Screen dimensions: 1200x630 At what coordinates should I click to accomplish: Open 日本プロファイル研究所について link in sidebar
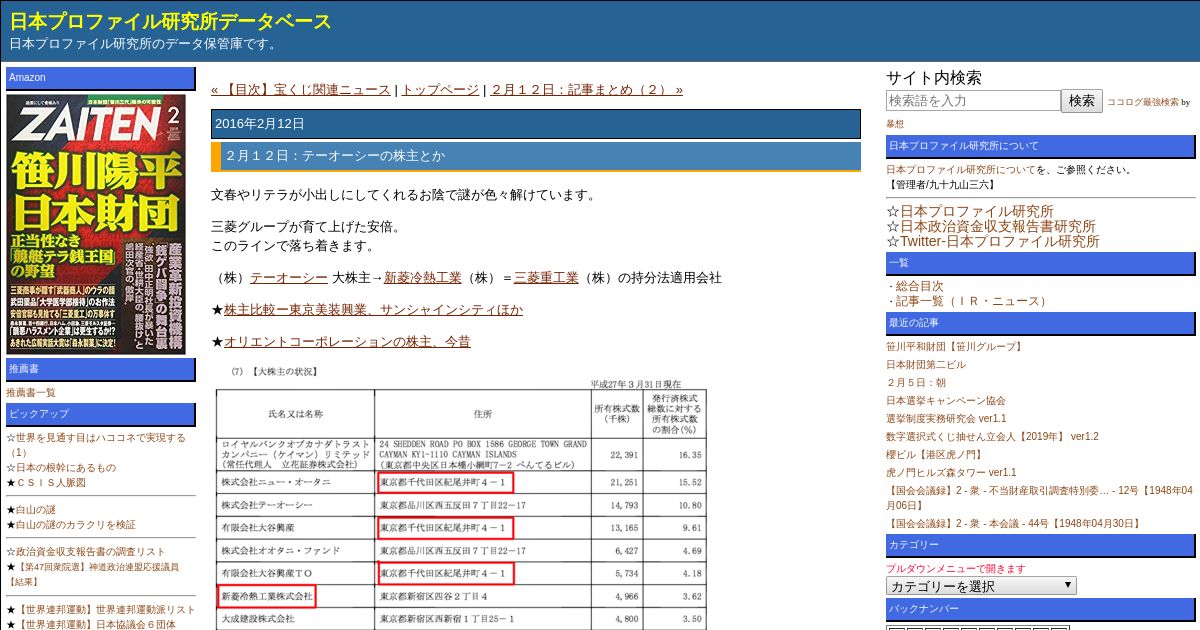961,170
